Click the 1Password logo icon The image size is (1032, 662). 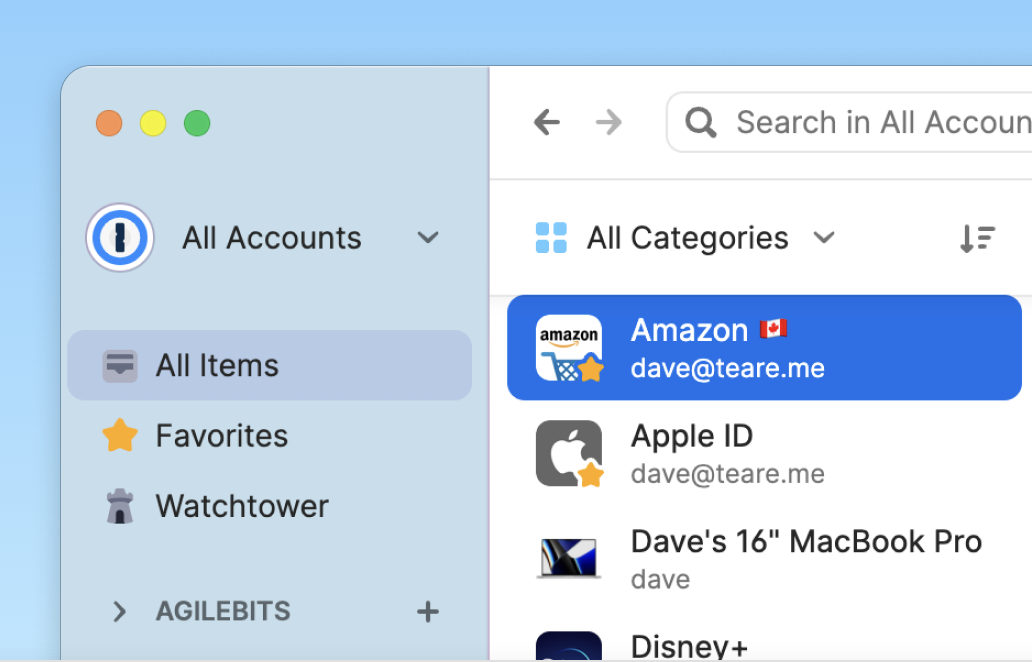click(120, 238)
